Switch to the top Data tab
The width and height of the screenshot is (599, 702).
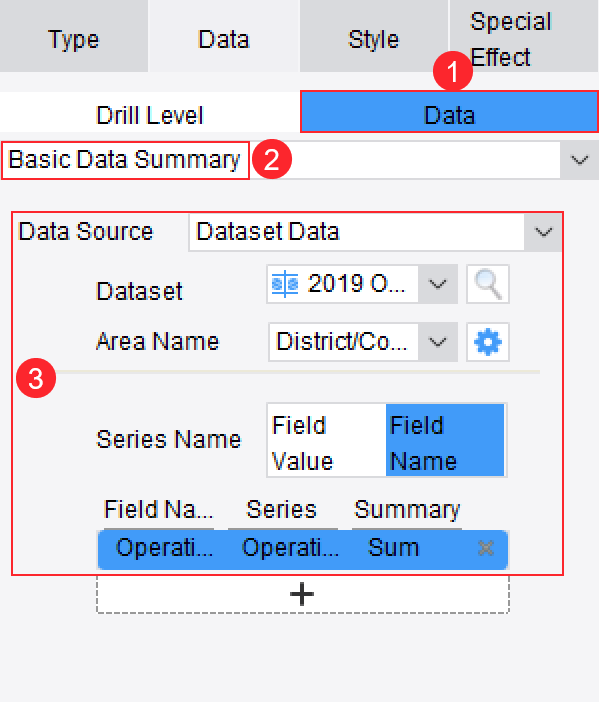pyautogui.click(x=224, y=36)
